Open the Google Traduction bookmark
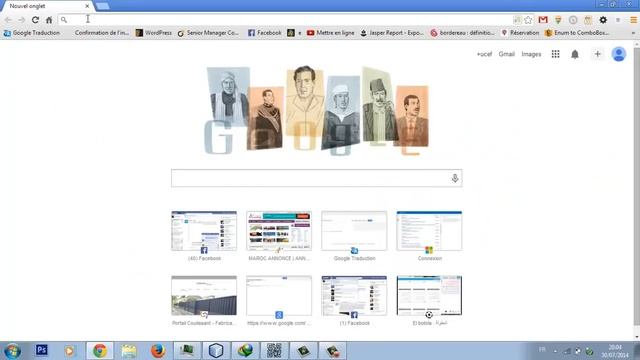This screenshot has height=360, width=640. click(x=32, y=33)
